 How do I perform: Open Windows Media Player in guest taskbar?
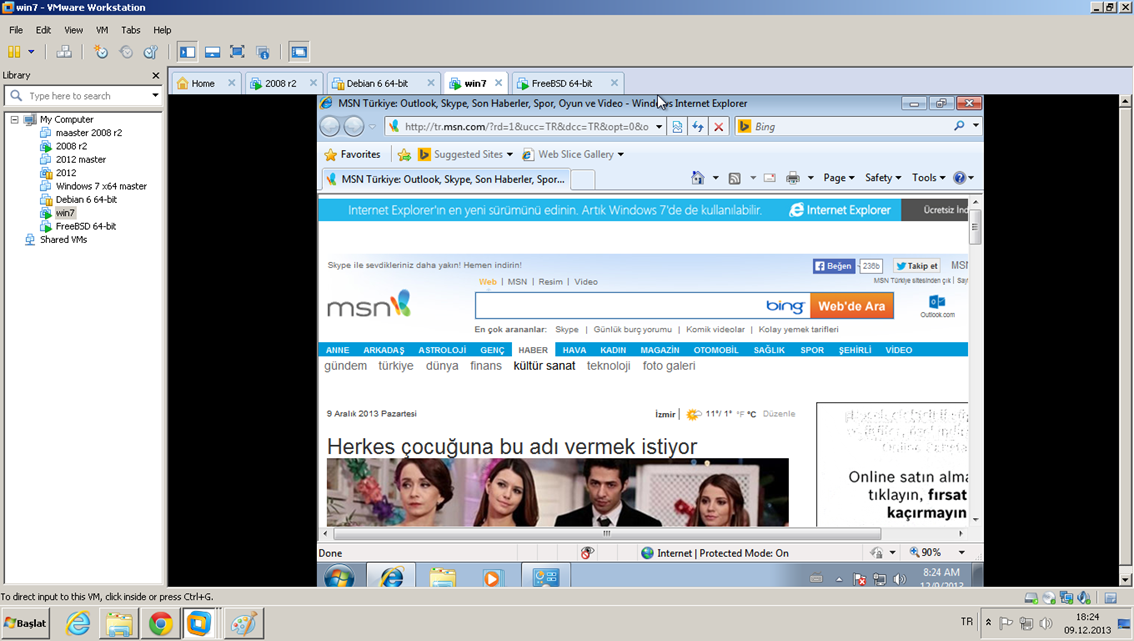[492, 577]
